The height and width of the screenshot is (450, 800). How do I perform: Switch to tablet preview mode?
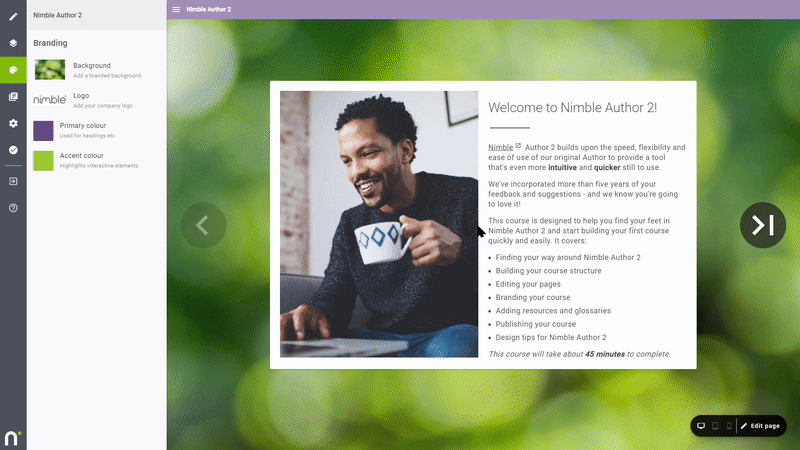[715, 426]
